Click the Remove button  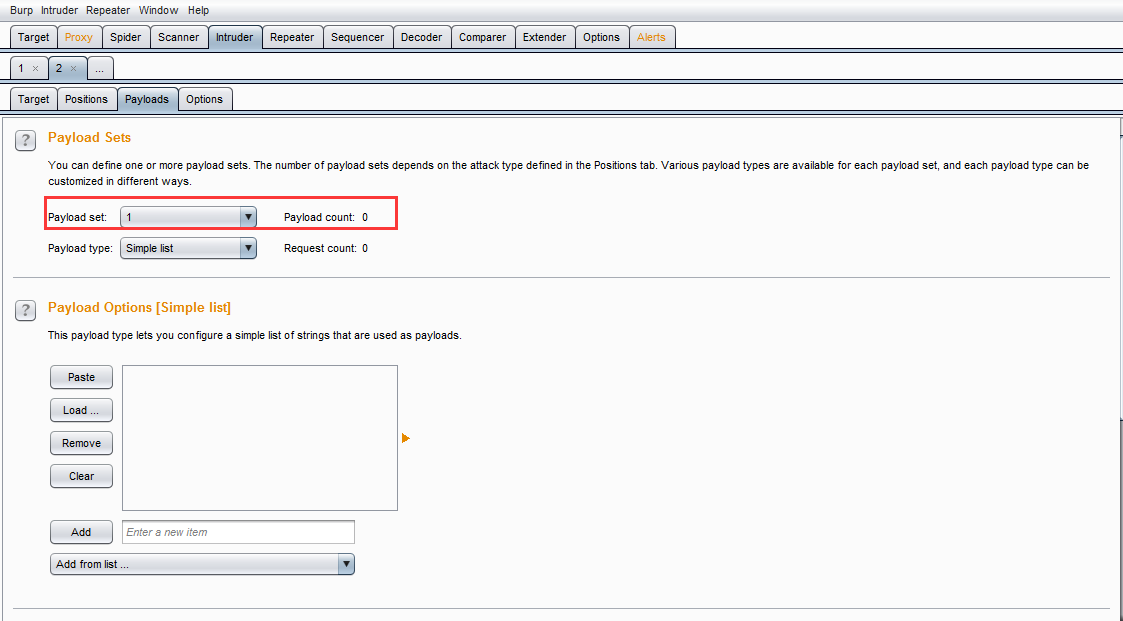click(82, 443)
